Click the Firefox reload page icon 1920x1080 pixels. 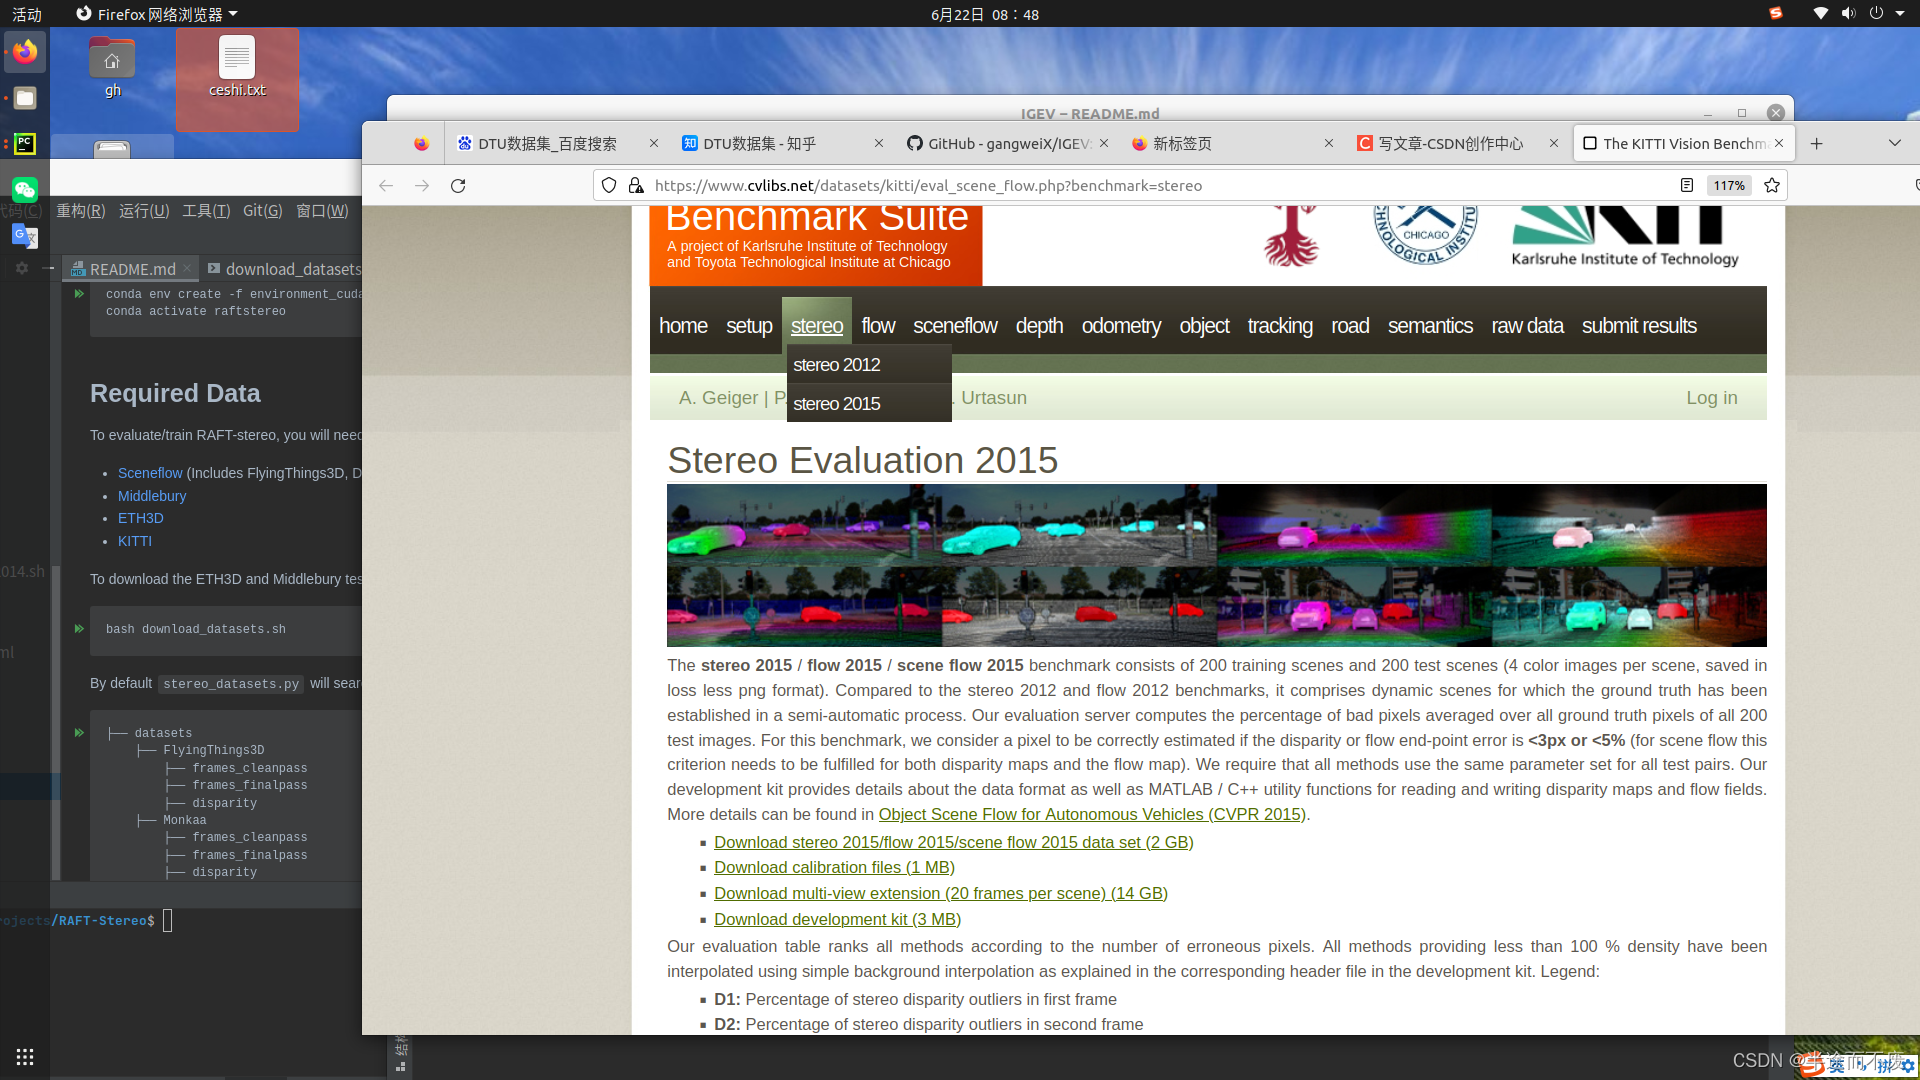click(458, 186)
